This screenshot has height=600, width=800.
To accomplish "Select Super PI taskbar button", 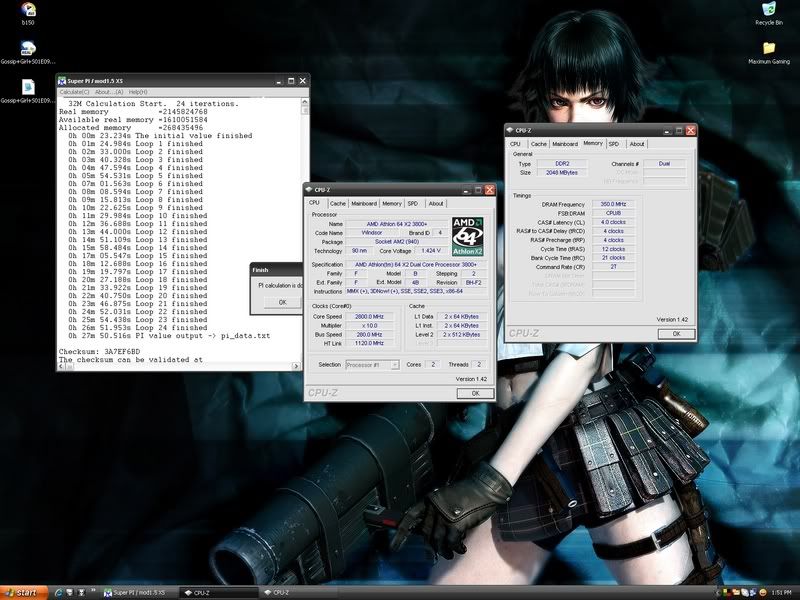I will [136, 592].
